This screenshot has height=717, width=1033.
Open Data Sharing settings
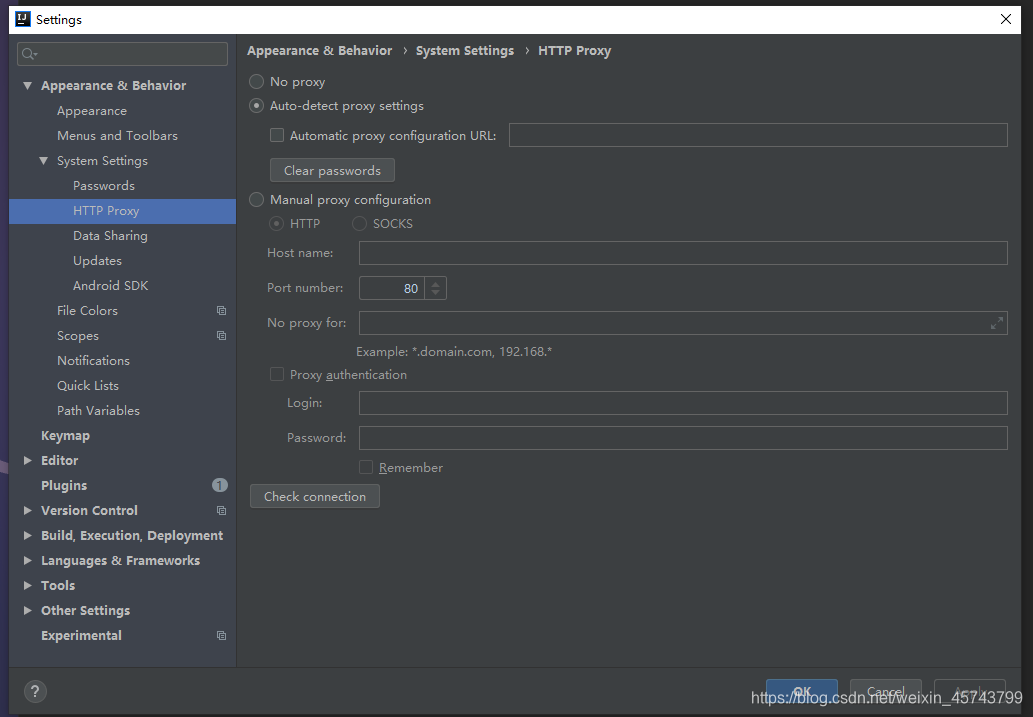point(110,236)
